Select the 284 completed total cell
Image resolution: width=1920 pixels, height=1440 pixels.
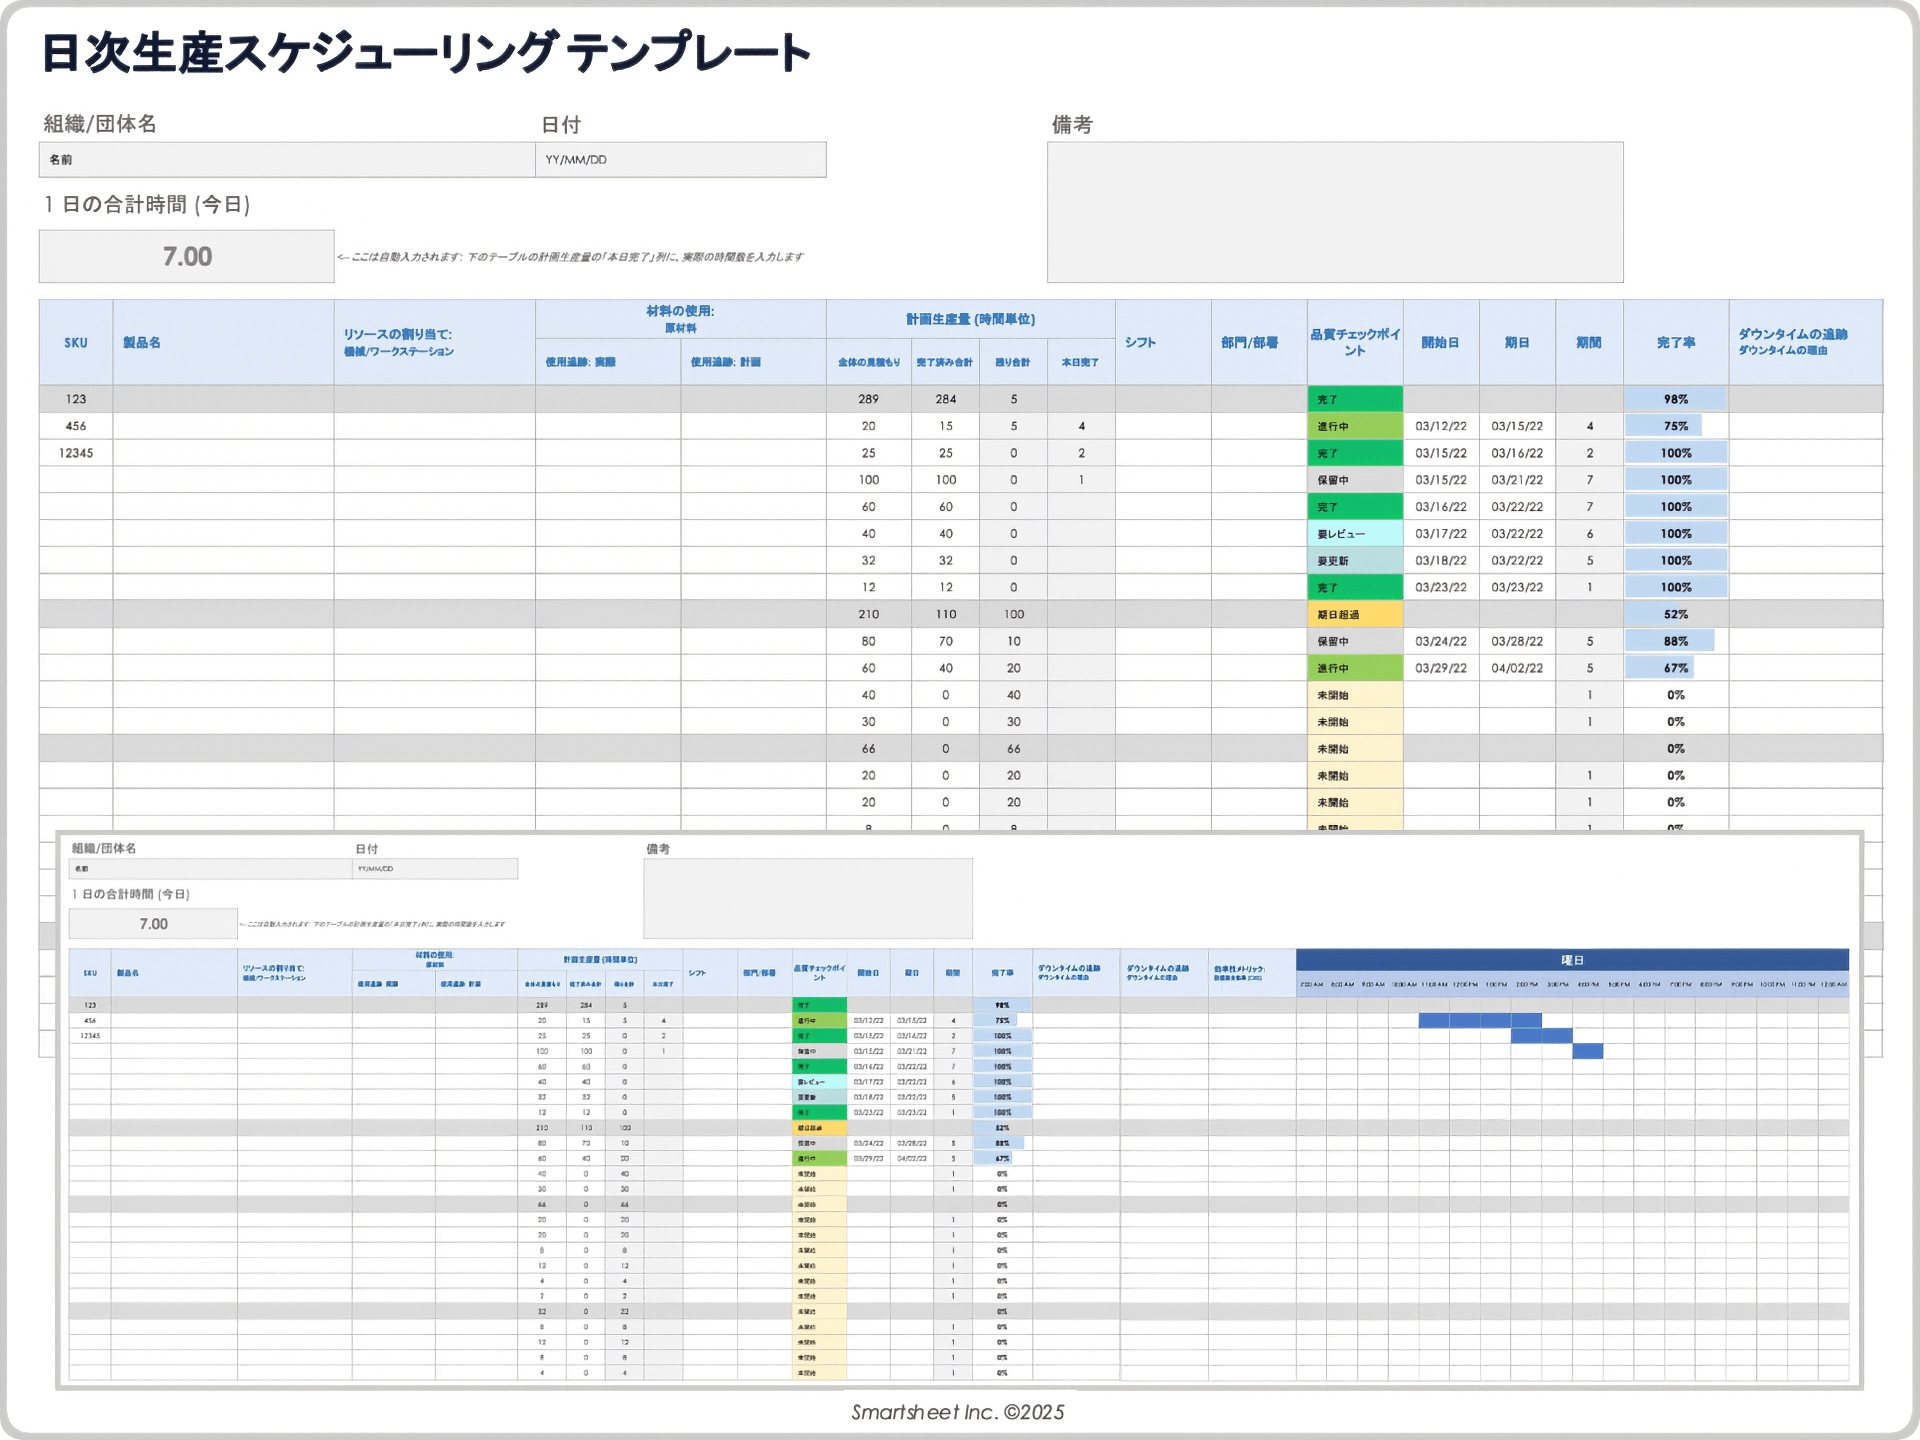(945, 399)
